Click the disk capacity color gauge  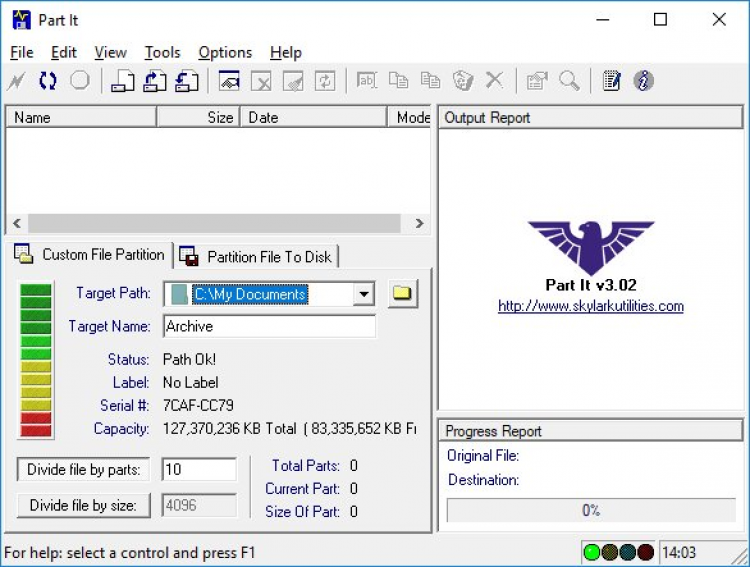point(36,359)
